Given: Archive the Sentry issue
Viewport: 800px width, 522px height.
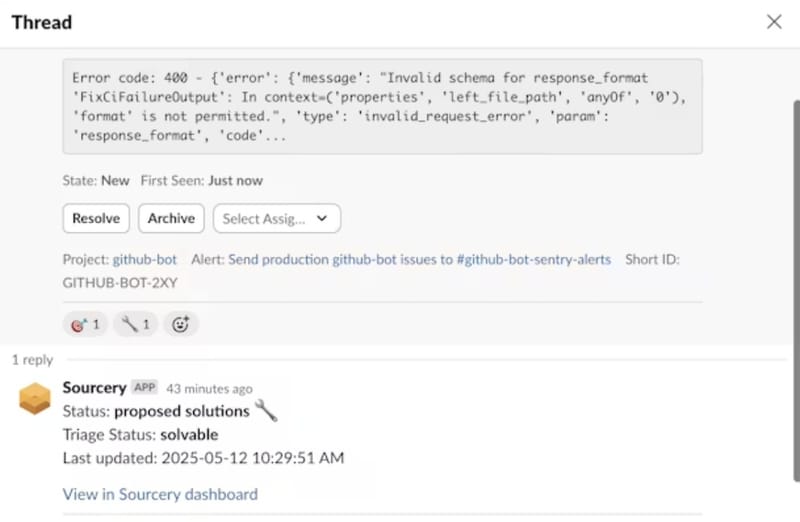Looking at the screenshot, I should pyautogui.click(x=171, y=218).
